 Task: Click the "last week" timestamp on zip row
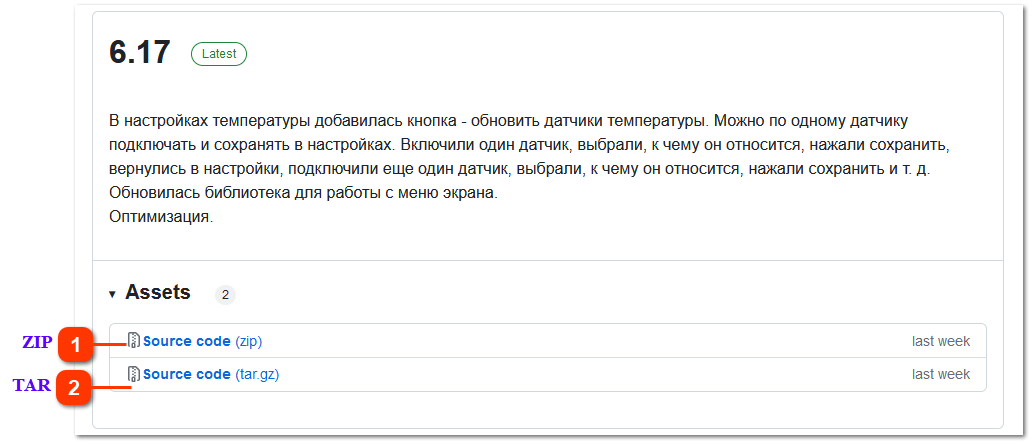pos(941,341)
